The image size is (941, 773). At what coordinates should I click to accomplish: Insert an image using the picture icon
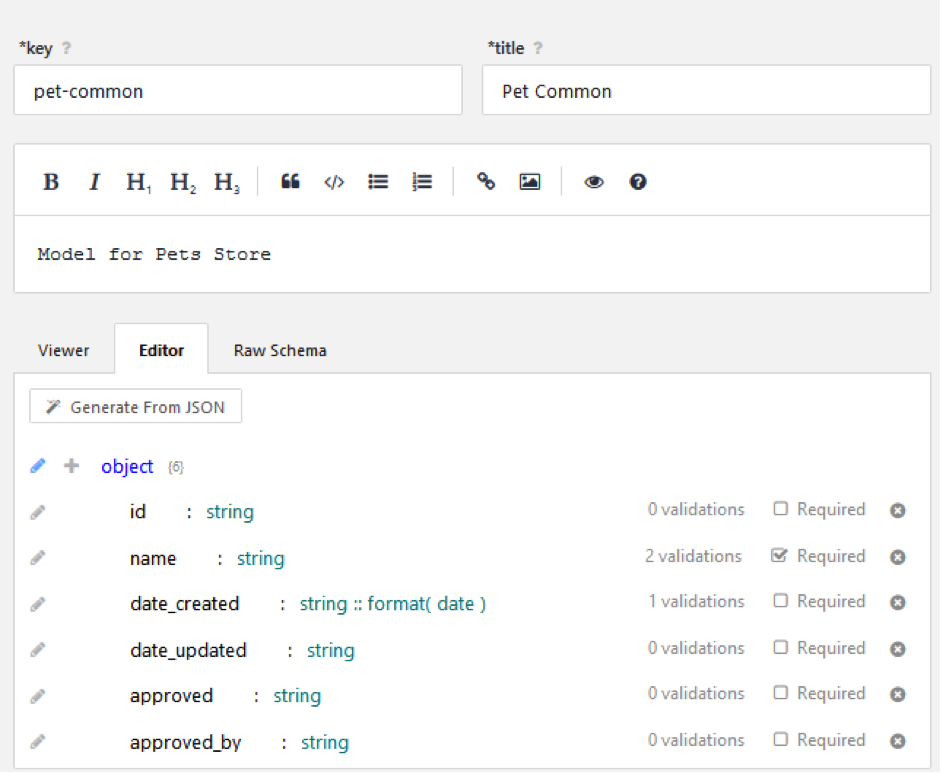530,182
